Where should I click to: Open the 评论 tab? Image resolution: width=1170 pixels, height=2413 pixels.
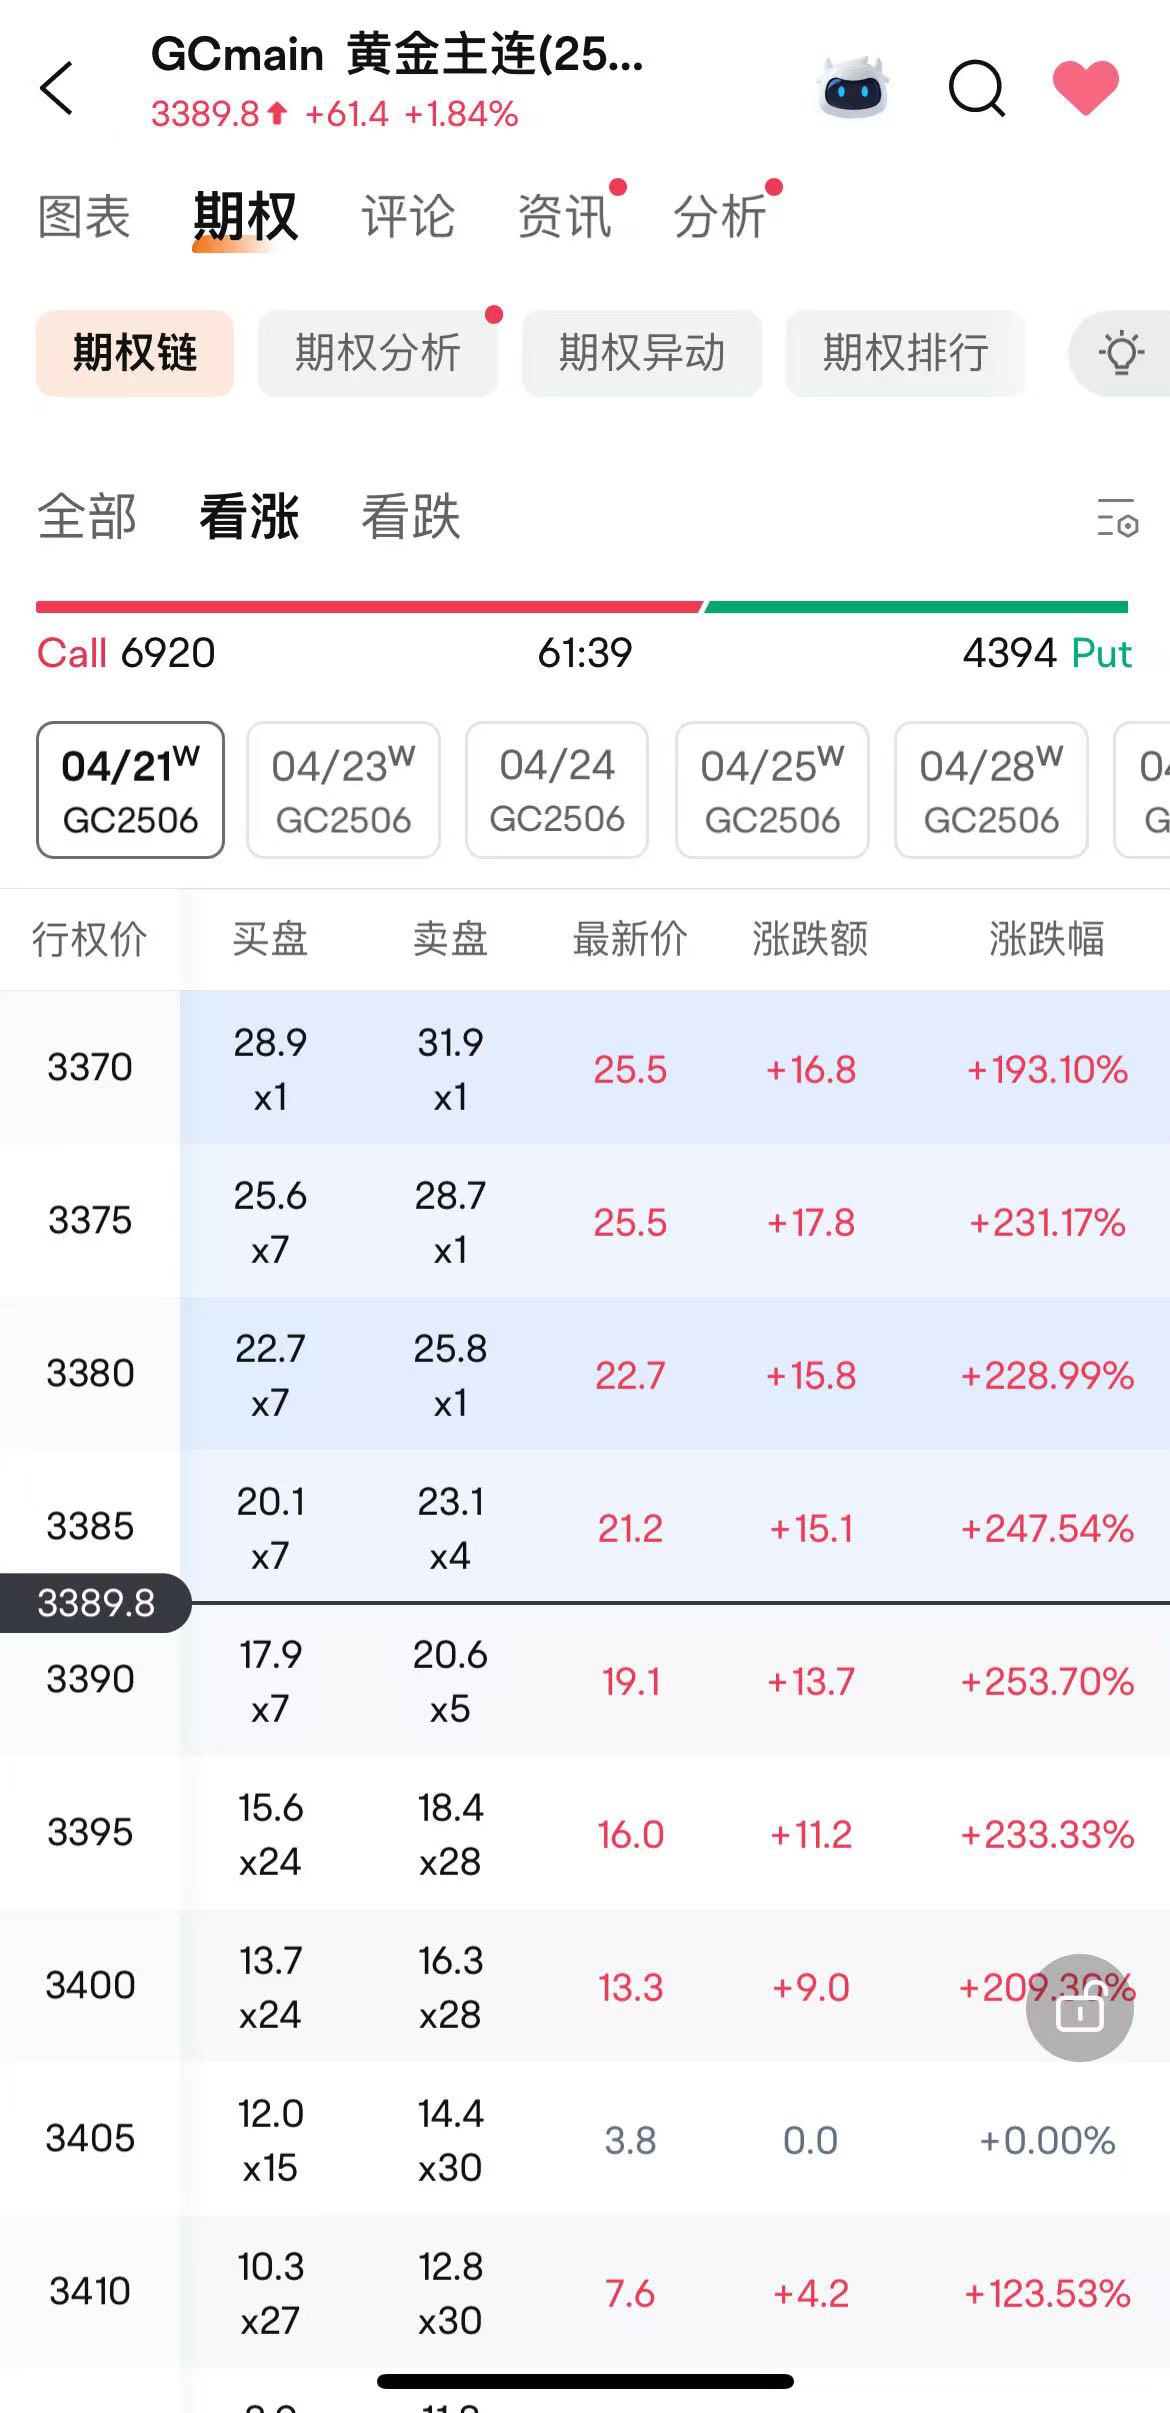pos(408,217)
